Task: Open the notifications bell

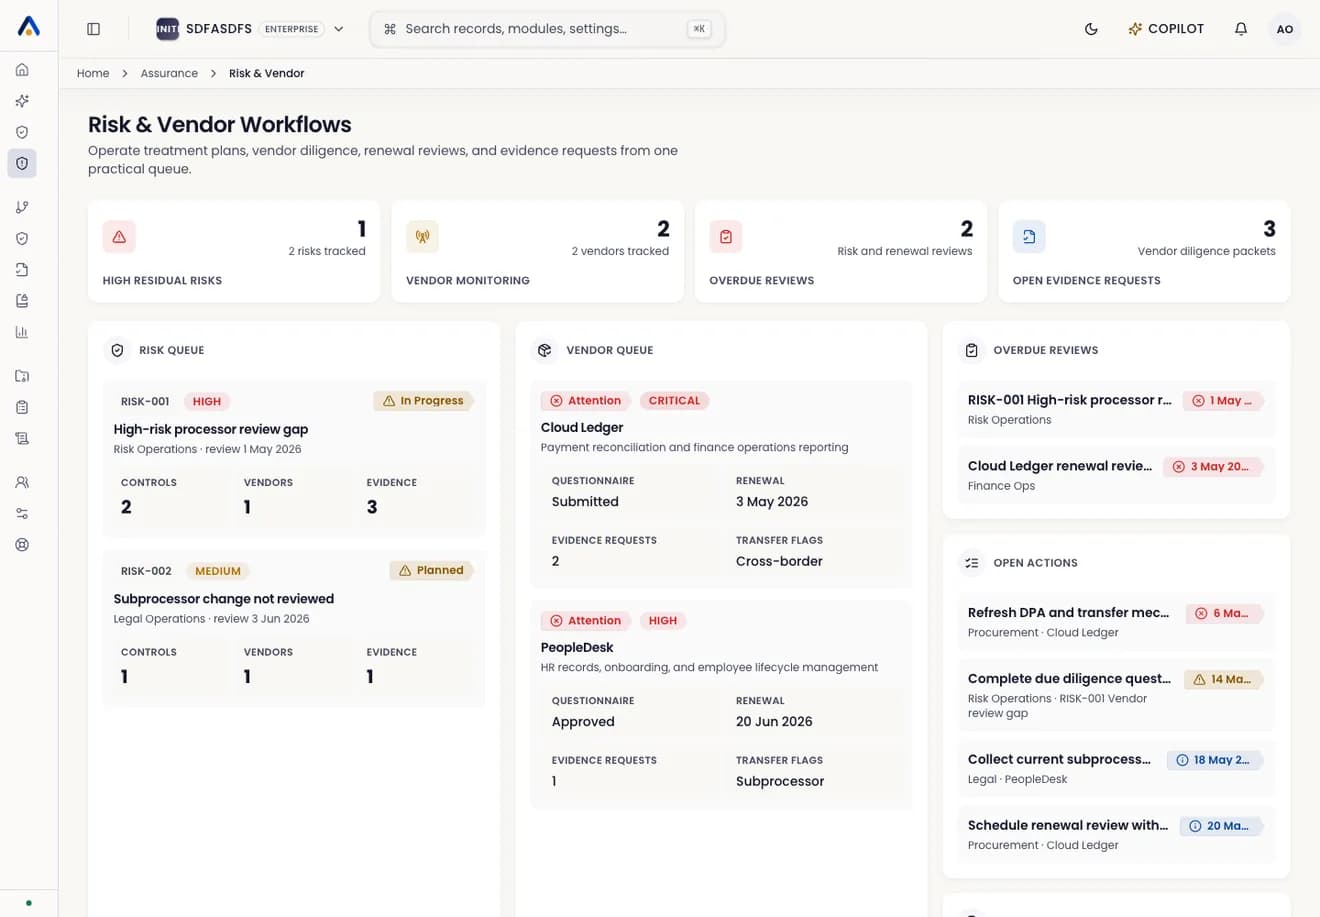Action: 1241,29
